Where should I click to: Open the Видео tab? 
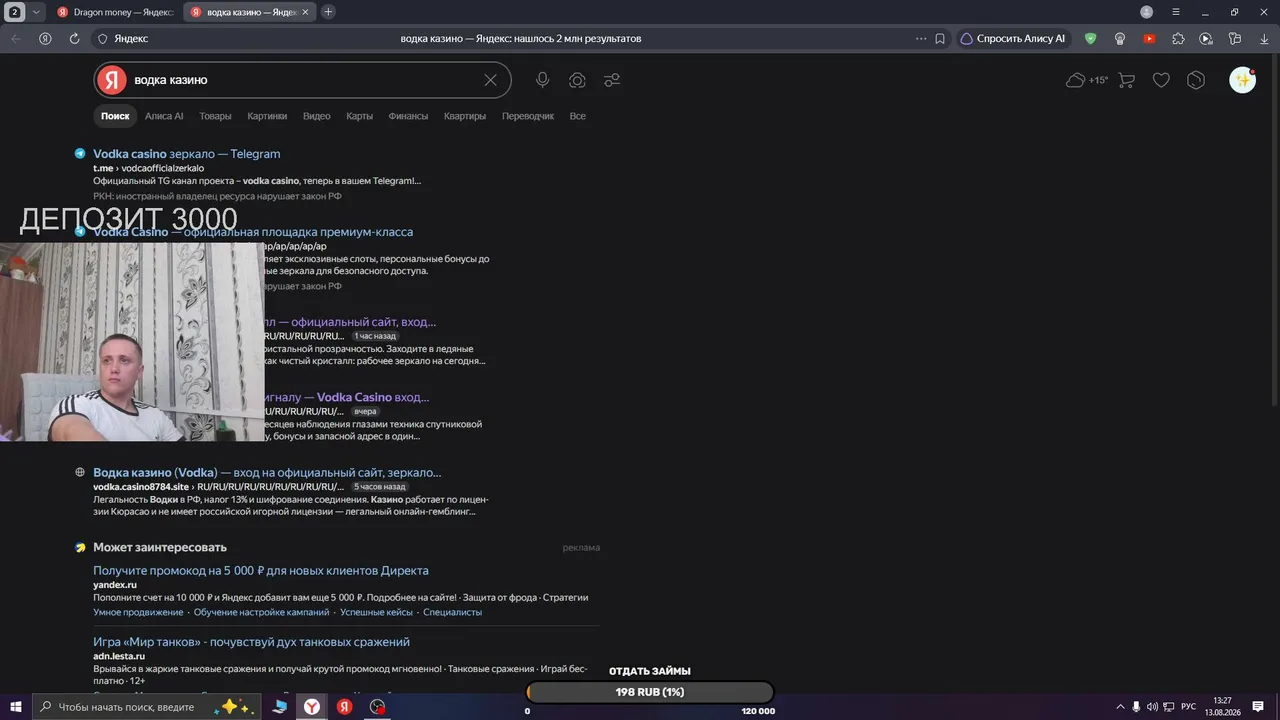click(x=316, y=116)
